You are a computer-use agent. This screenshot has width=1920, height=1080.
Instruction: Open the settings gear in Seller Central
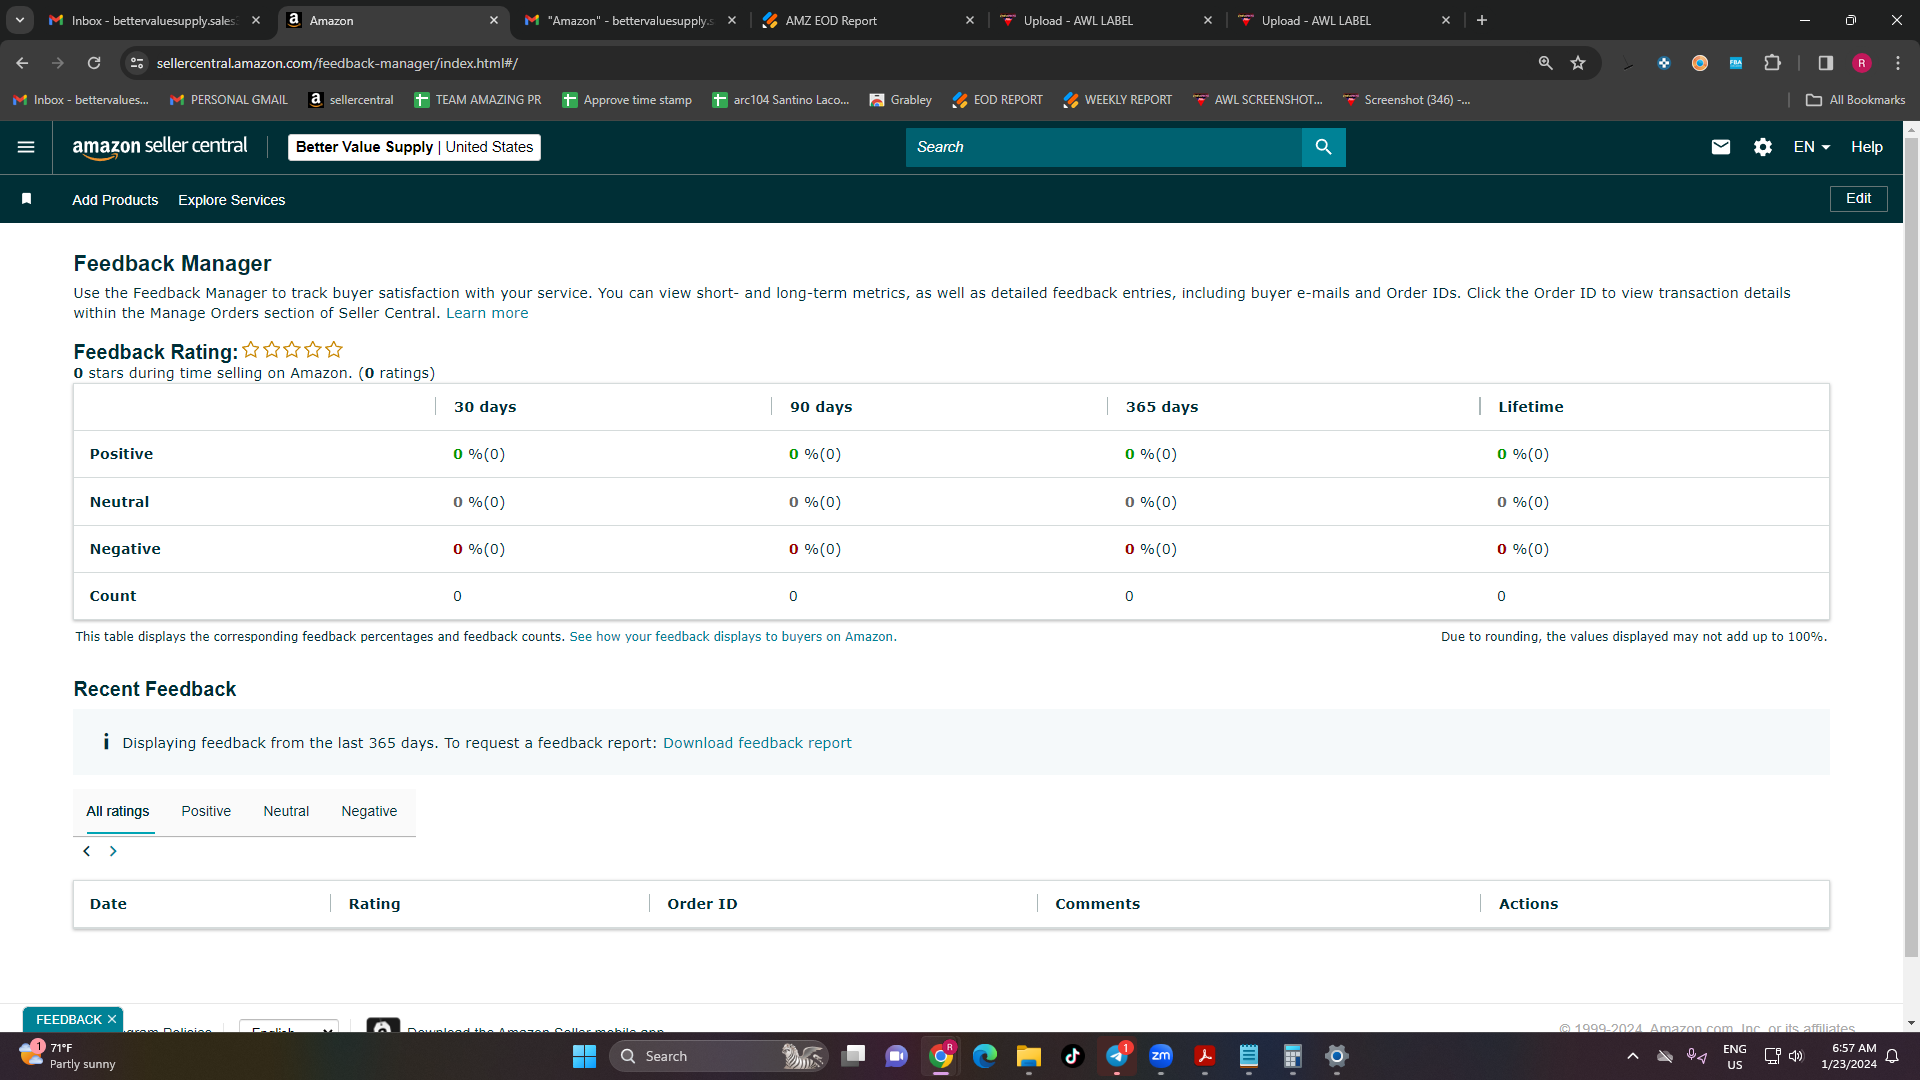pyautogui.click(x=1762, y=147)
